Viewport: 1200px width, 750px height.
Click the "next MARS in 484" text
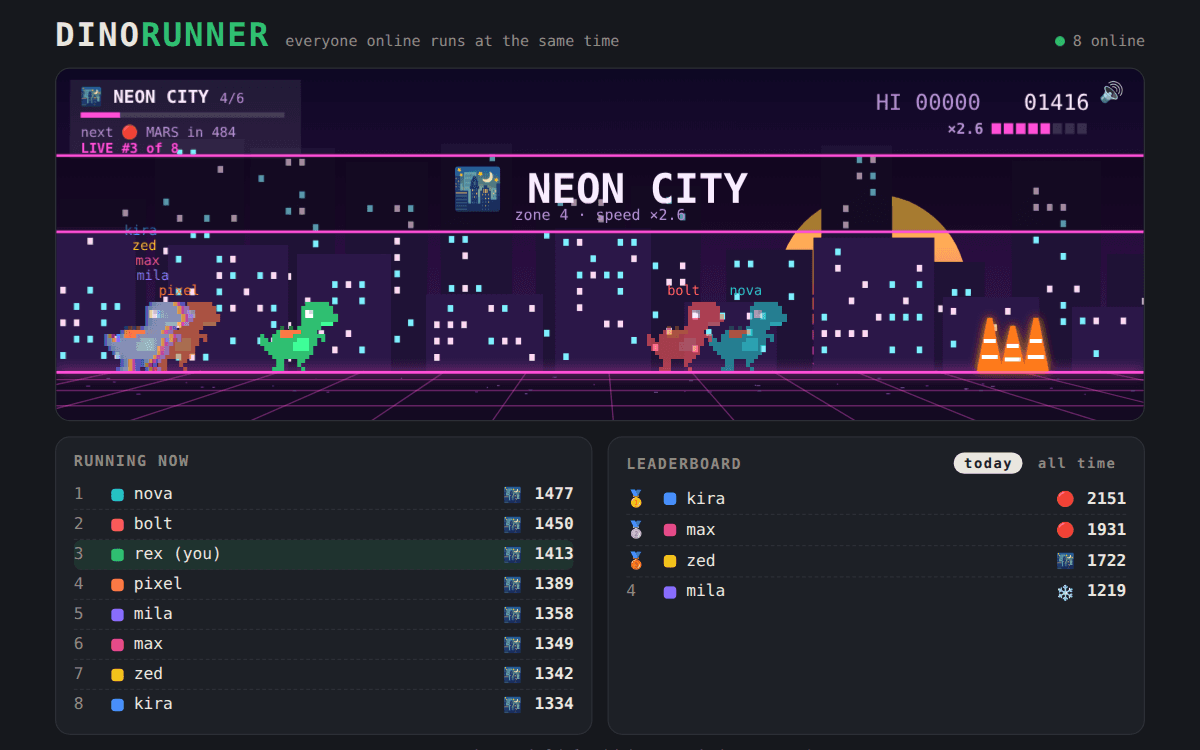pos(158,132)
